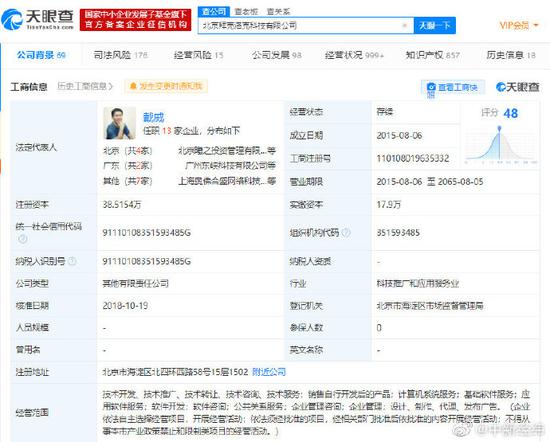Select the 经营状况 tab
Image resolution: width=550 pixels, height=442 pixels.
(x=354, y=55)
